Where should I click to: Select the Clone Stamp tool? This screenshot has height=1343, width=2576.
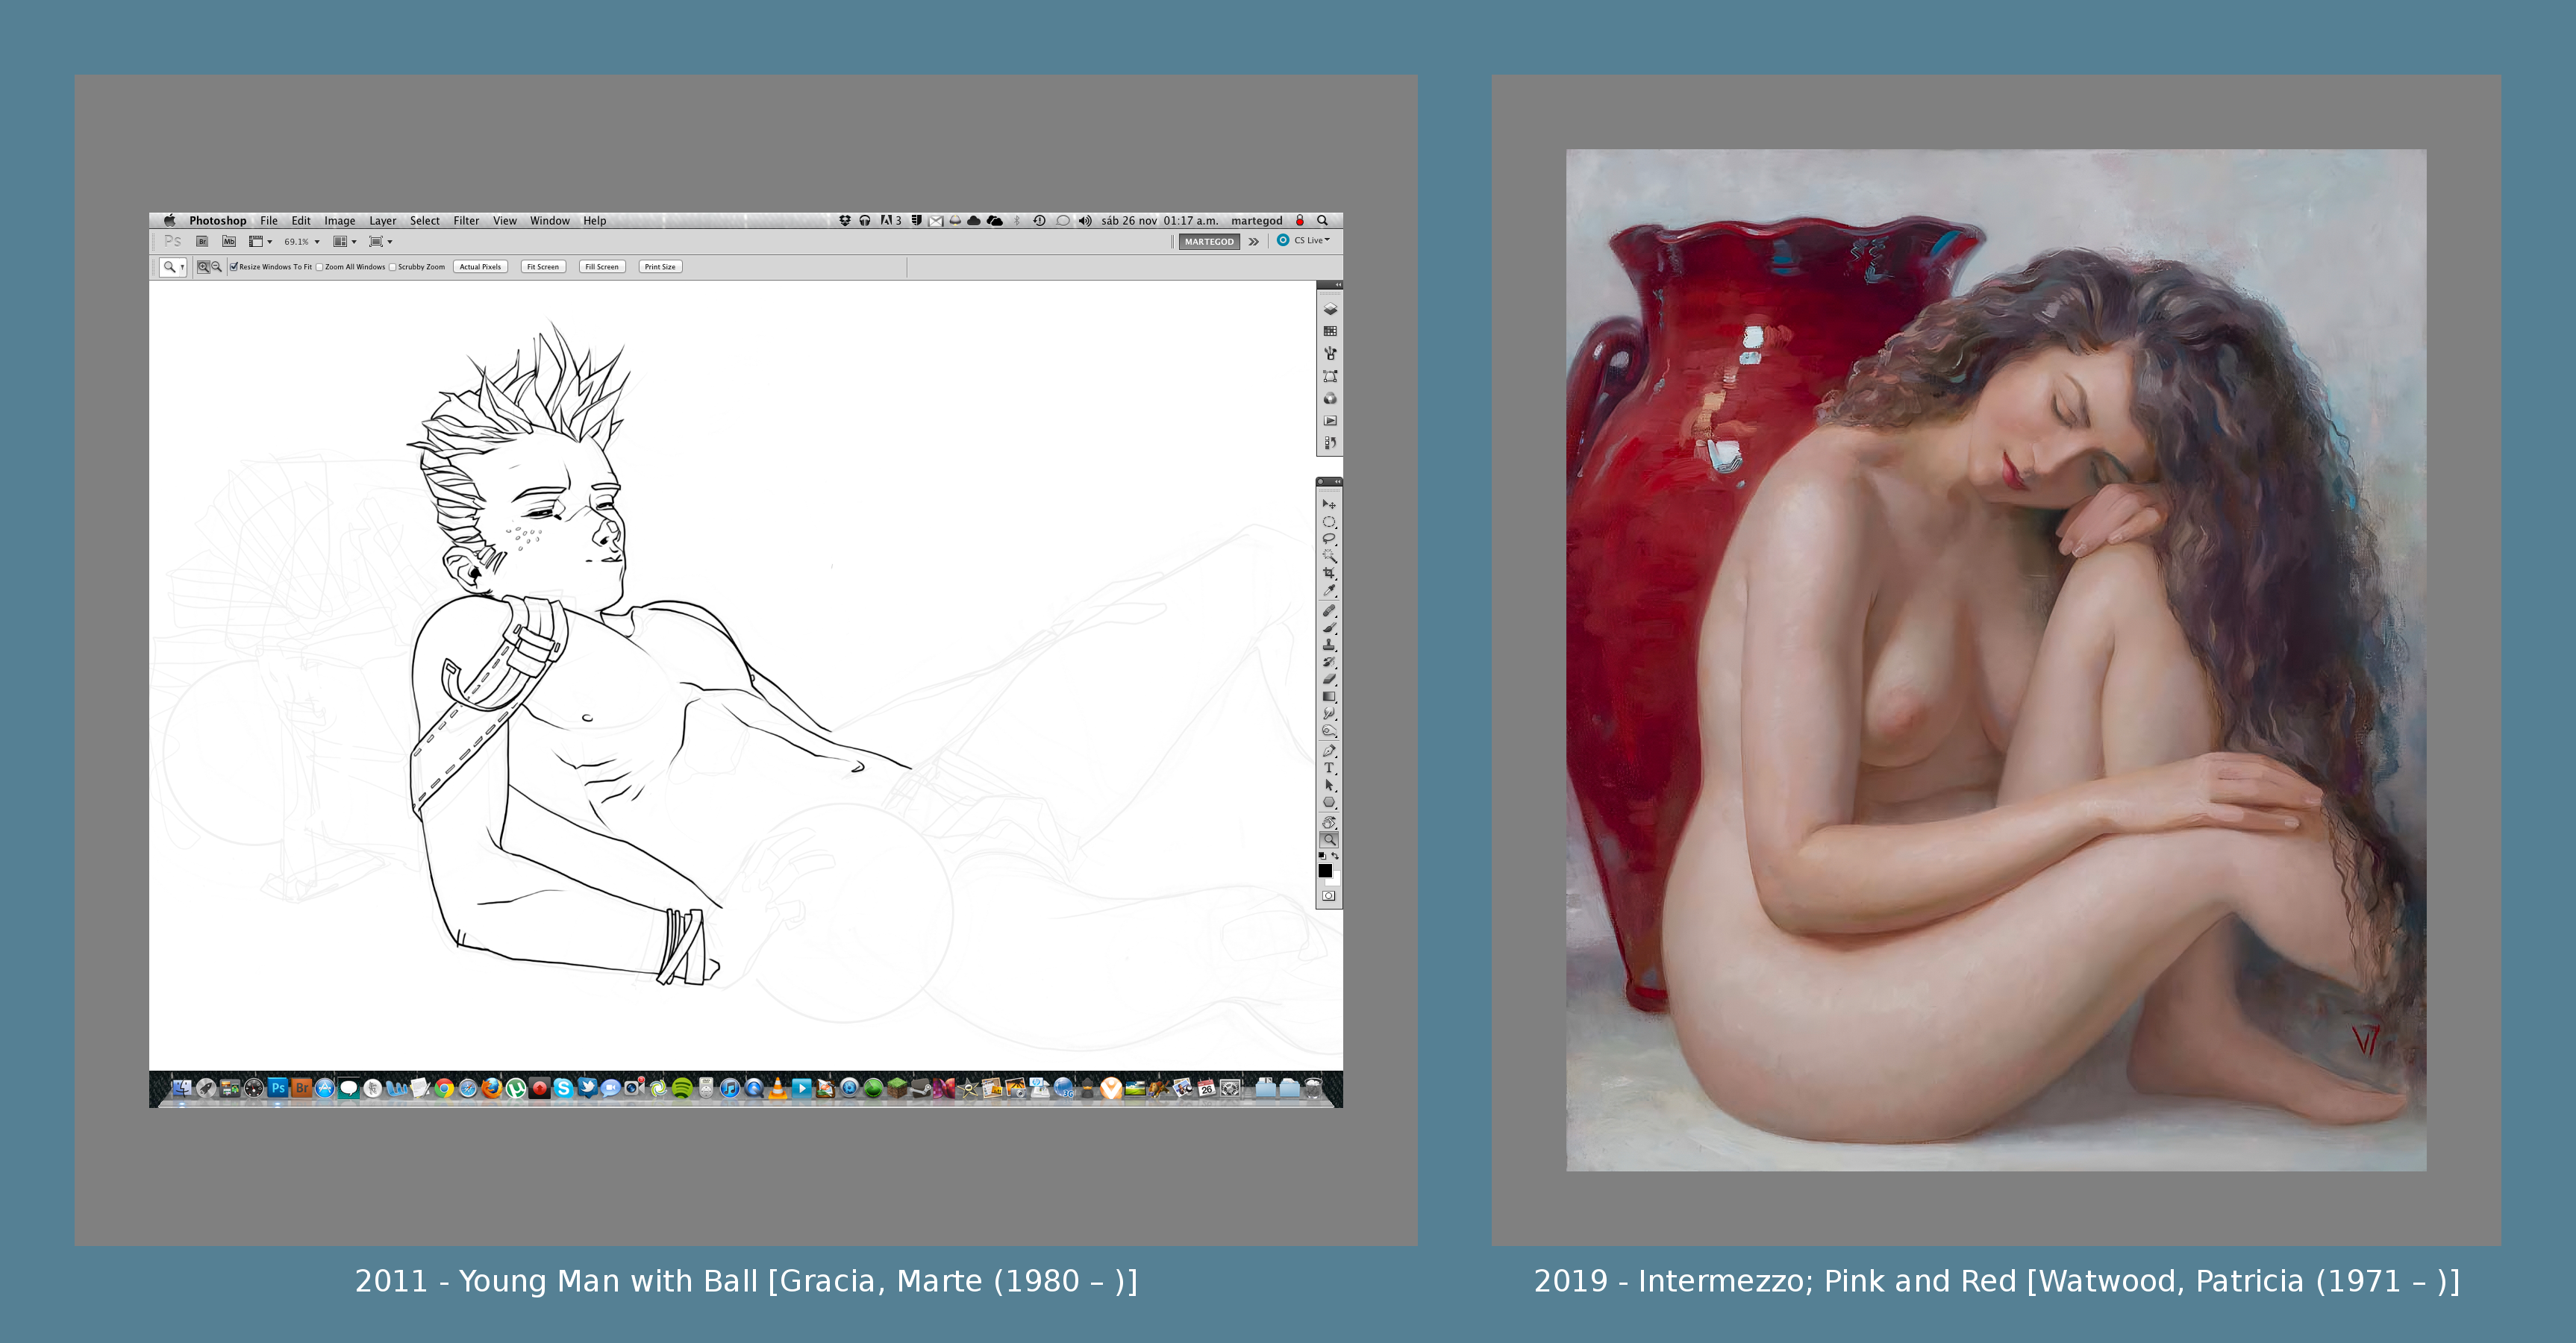point(1329,645)
